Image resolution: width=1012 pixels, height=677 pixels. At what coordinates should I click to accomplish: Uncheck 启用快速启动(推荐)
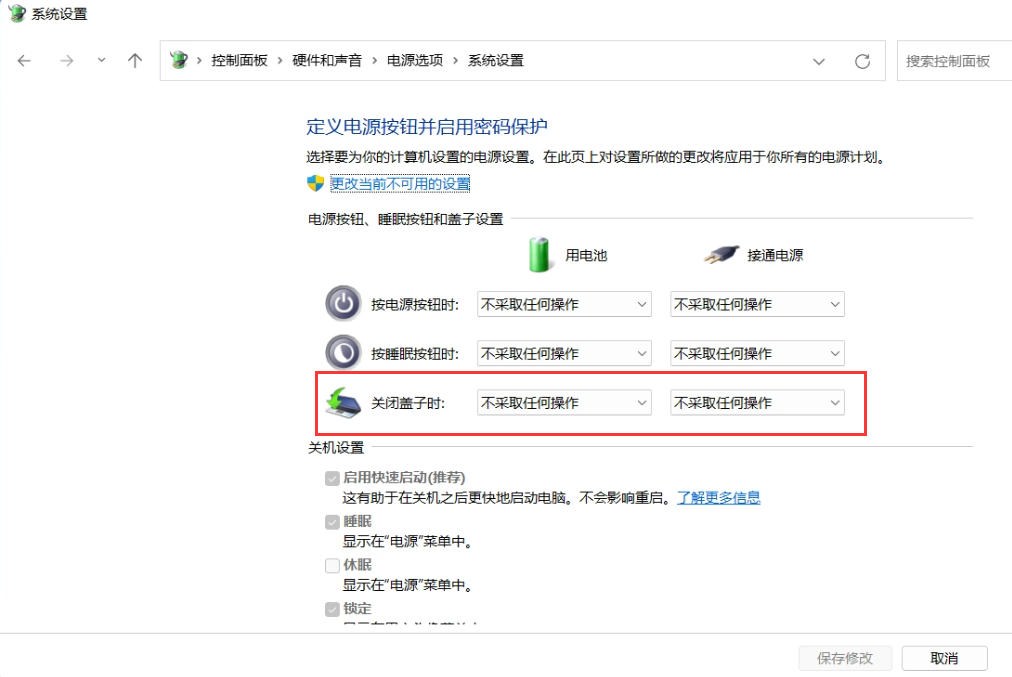333,477
